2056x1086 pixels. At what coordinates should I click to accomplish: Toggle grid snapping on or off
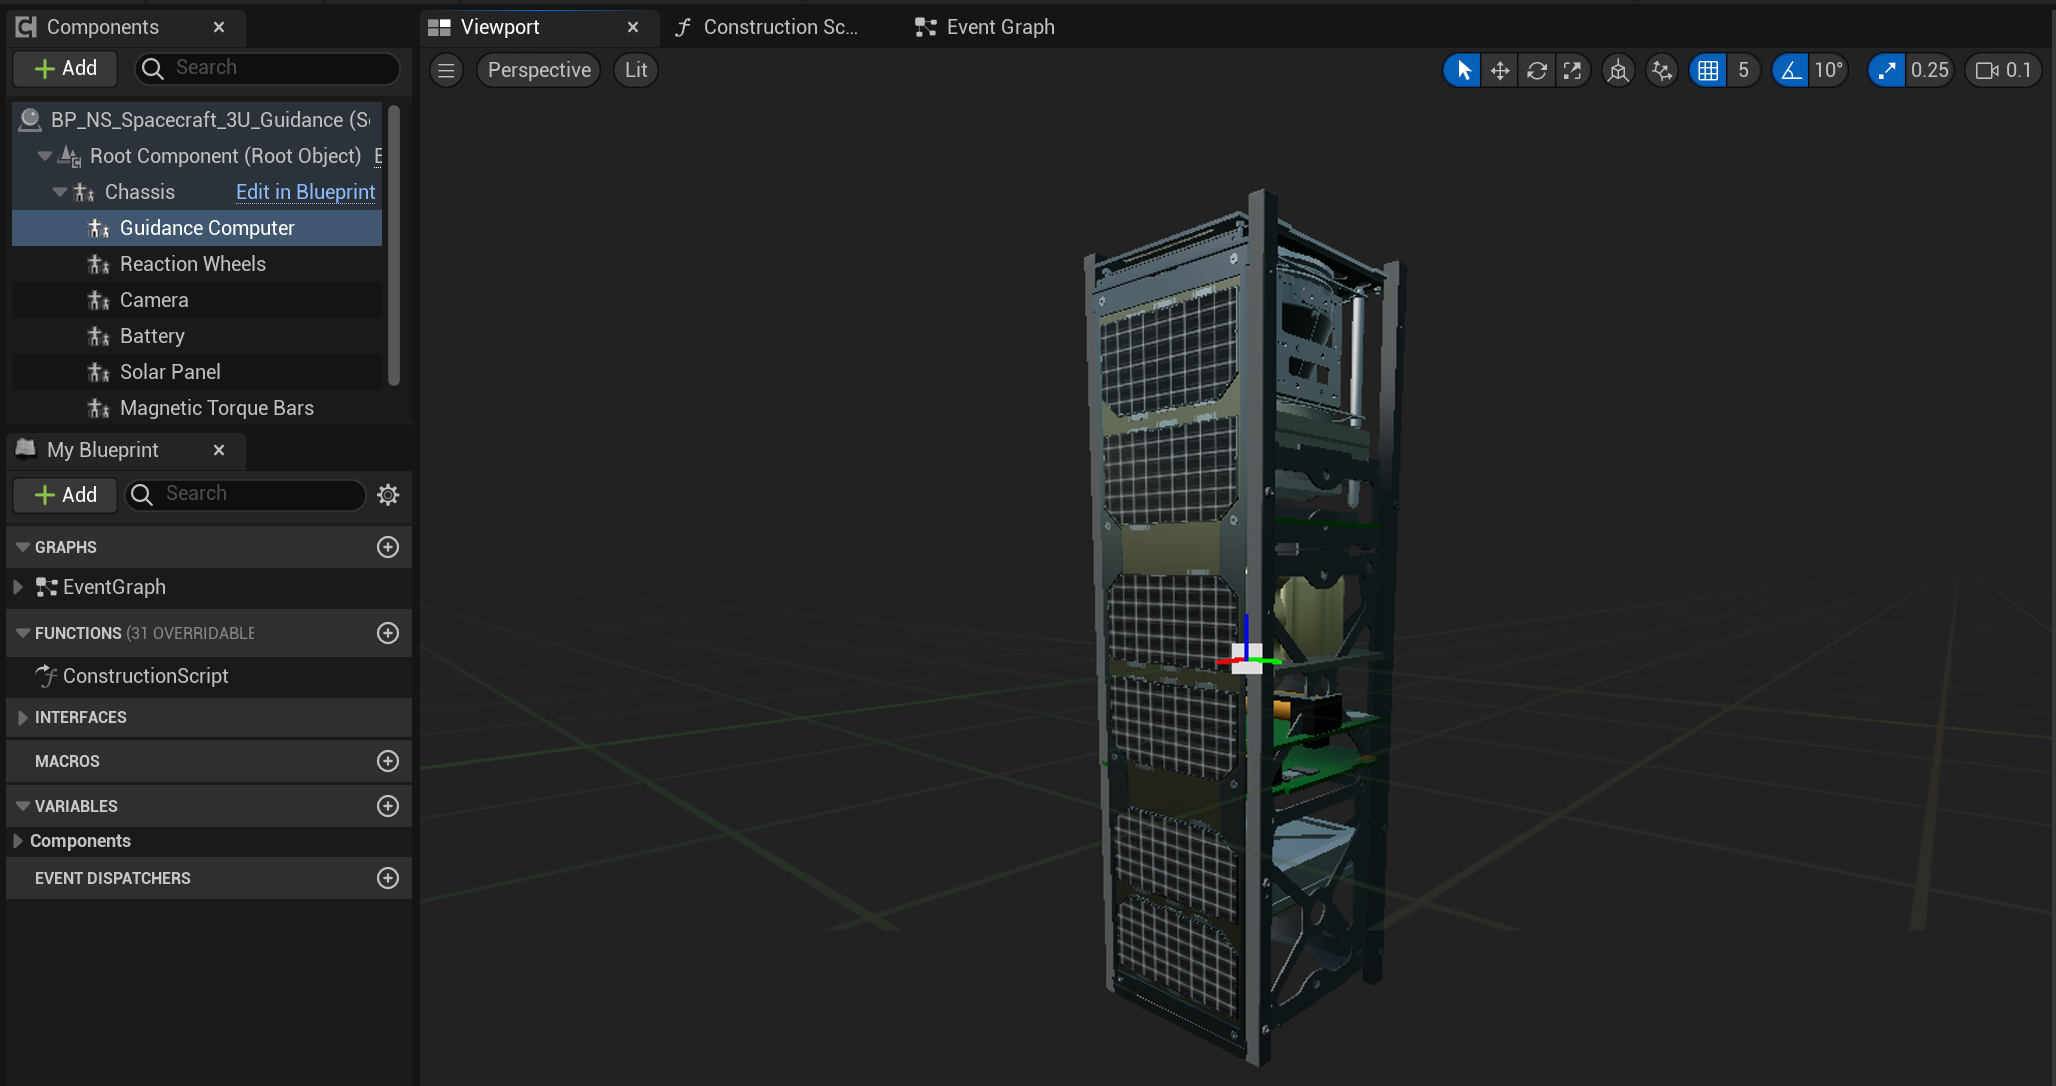(x=1708, y=70)
